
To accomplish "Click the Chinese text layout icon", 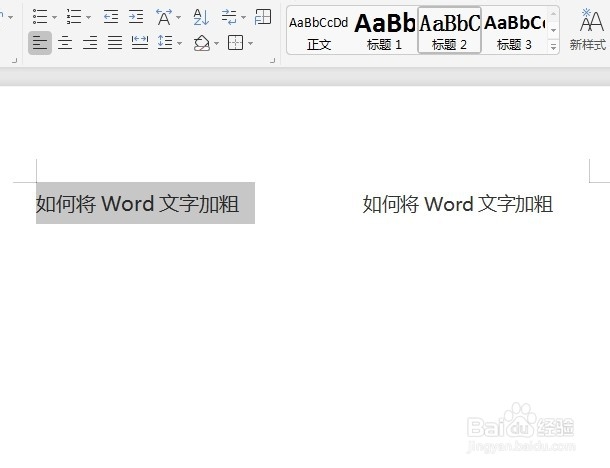I will (164, 17).
